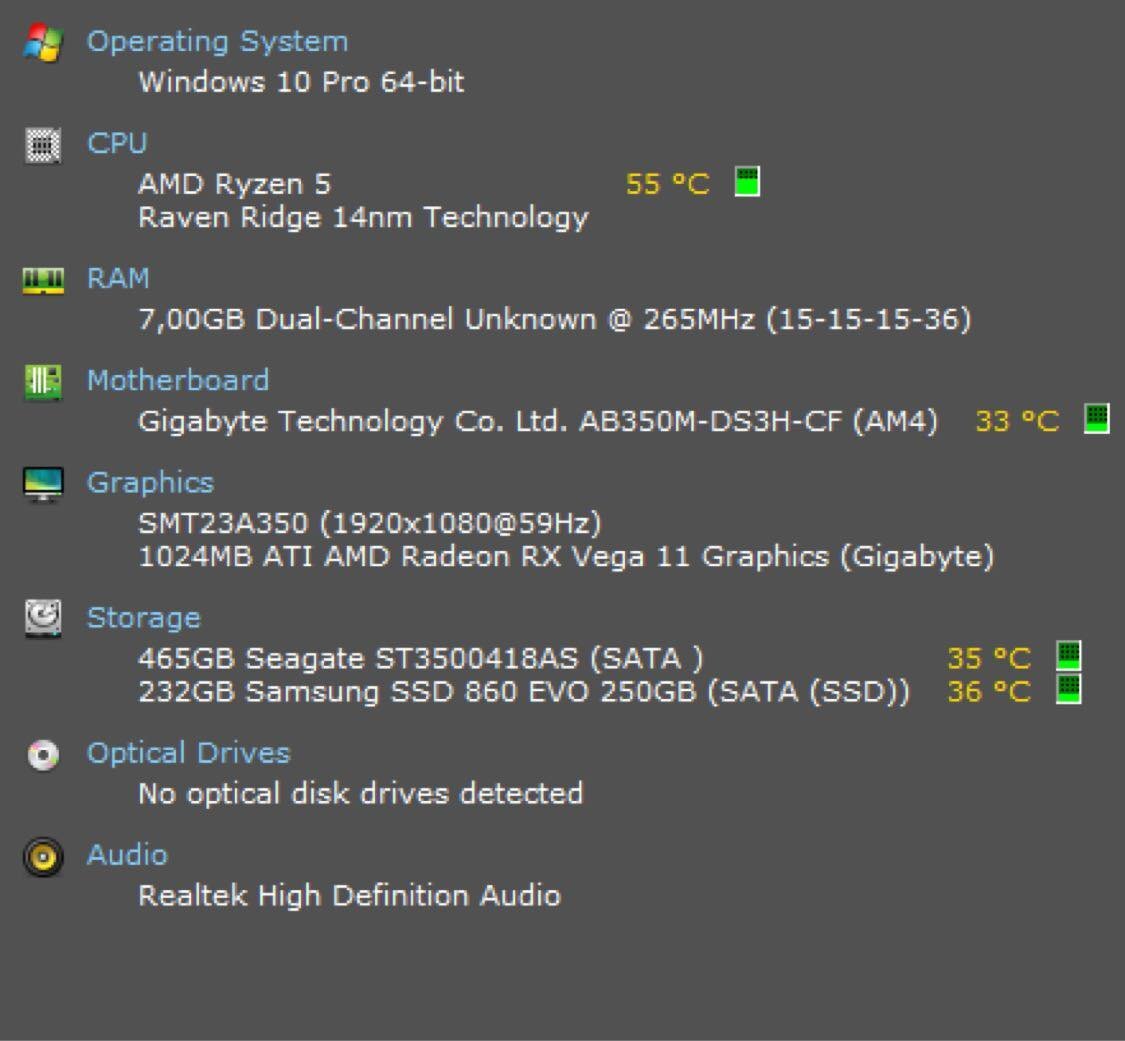Open the CPU section heading
The image size is (1125, 1041).
click(x=117, y=143)
